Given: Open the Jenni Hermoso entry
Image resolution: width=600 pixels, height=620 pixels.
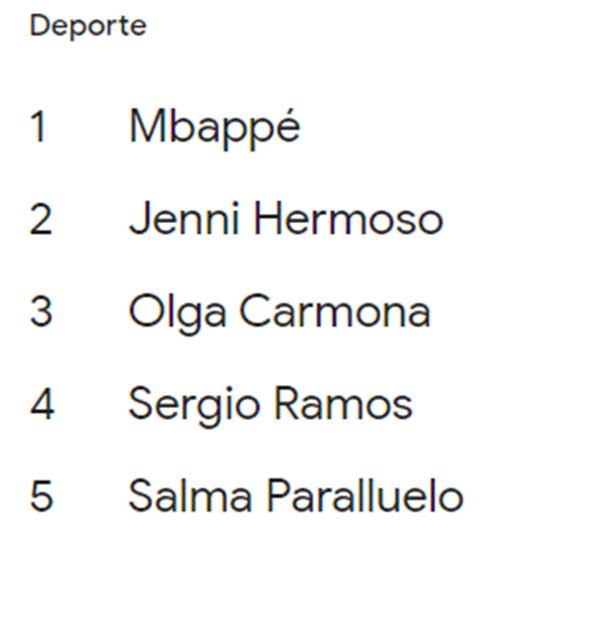Looking at the screenshot, I should (x=285, y=219).
